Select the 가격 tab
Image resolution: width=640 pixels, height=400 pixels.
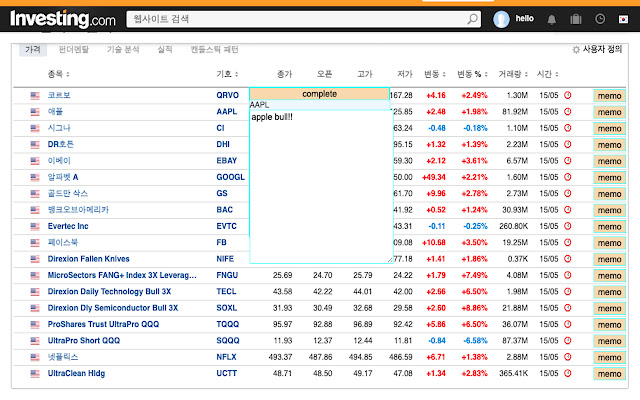click(x=33, y=49)
